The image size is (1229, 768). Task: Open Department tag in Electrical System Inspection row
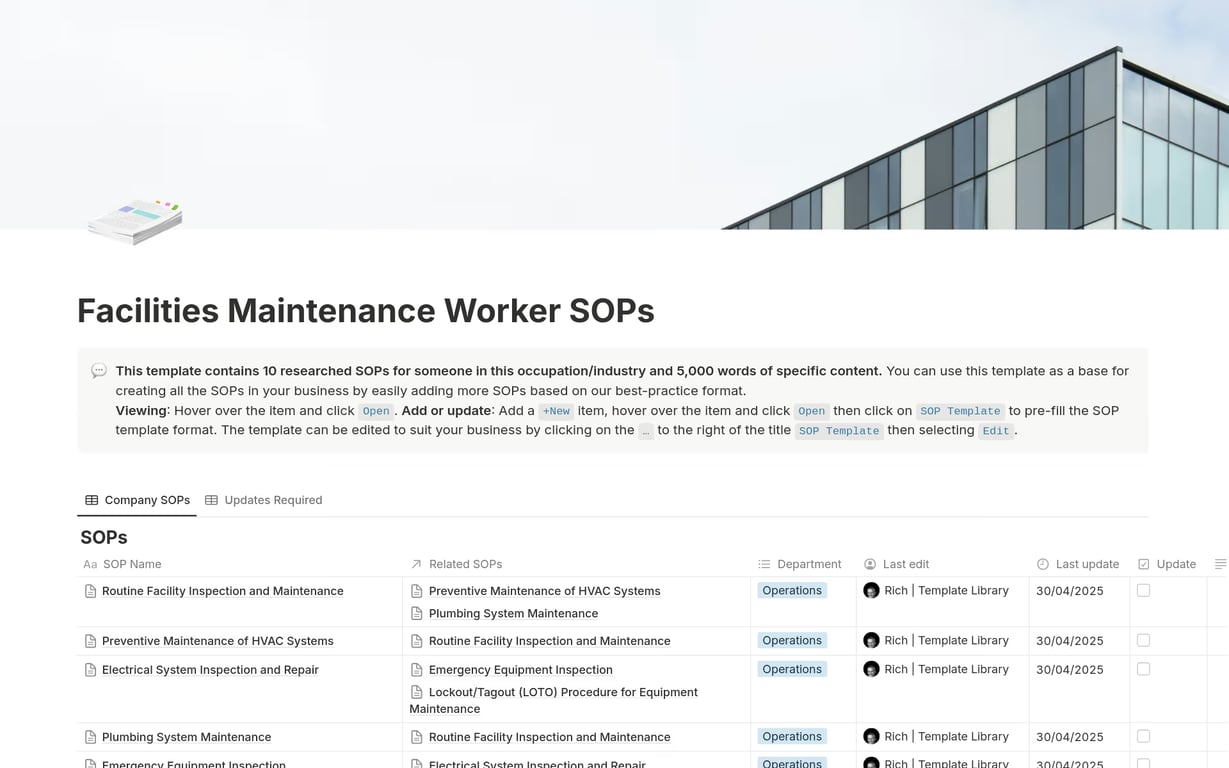pyautogui.click(x=792, y=669)
